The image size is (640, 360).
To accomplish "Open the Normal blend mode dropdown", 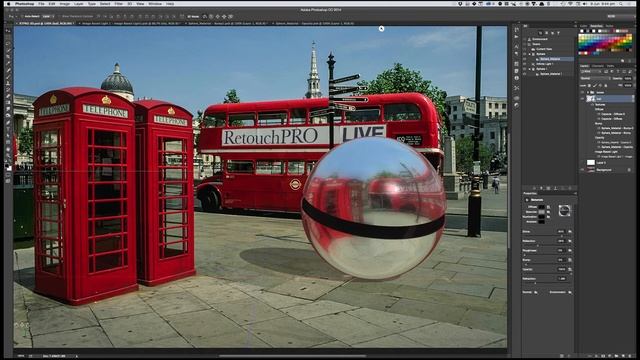I will point(596,78).
